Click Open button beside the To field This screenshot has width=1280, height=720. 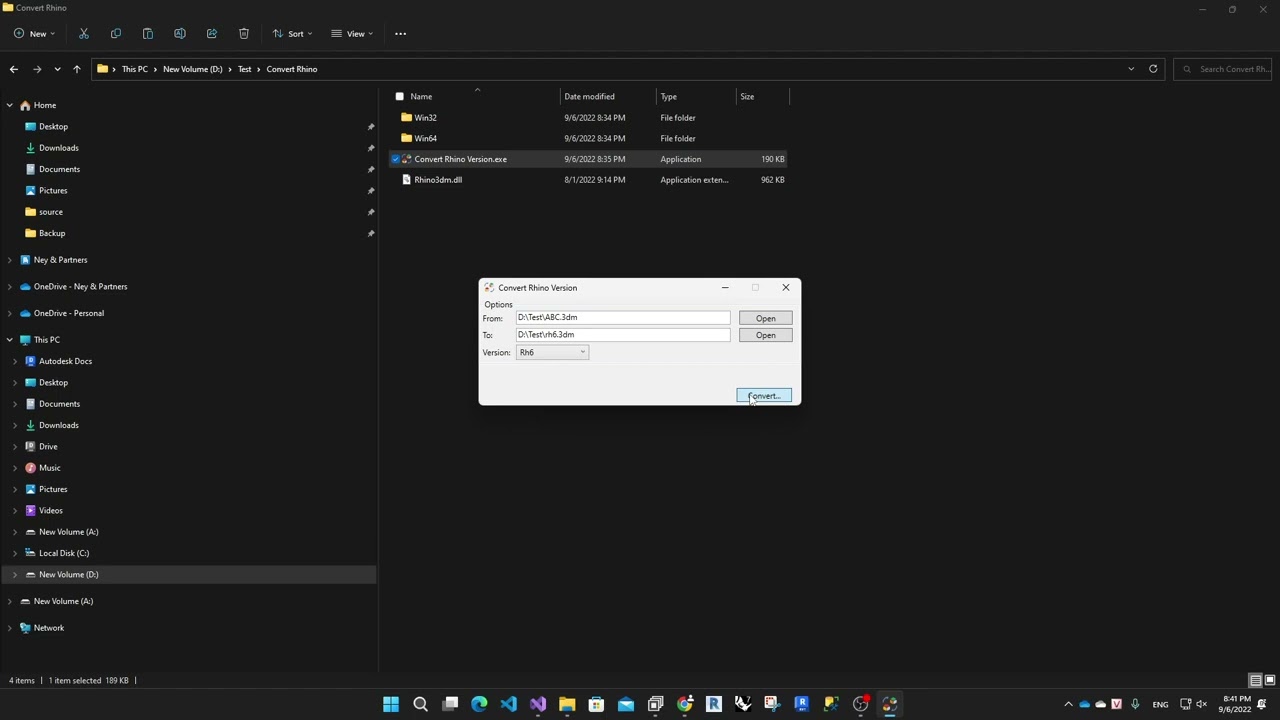coord(766,335)
